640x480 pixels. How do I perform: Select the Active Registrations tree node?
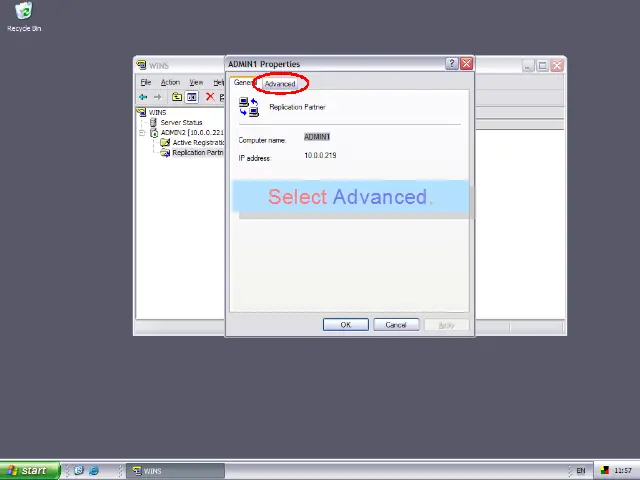197,143
